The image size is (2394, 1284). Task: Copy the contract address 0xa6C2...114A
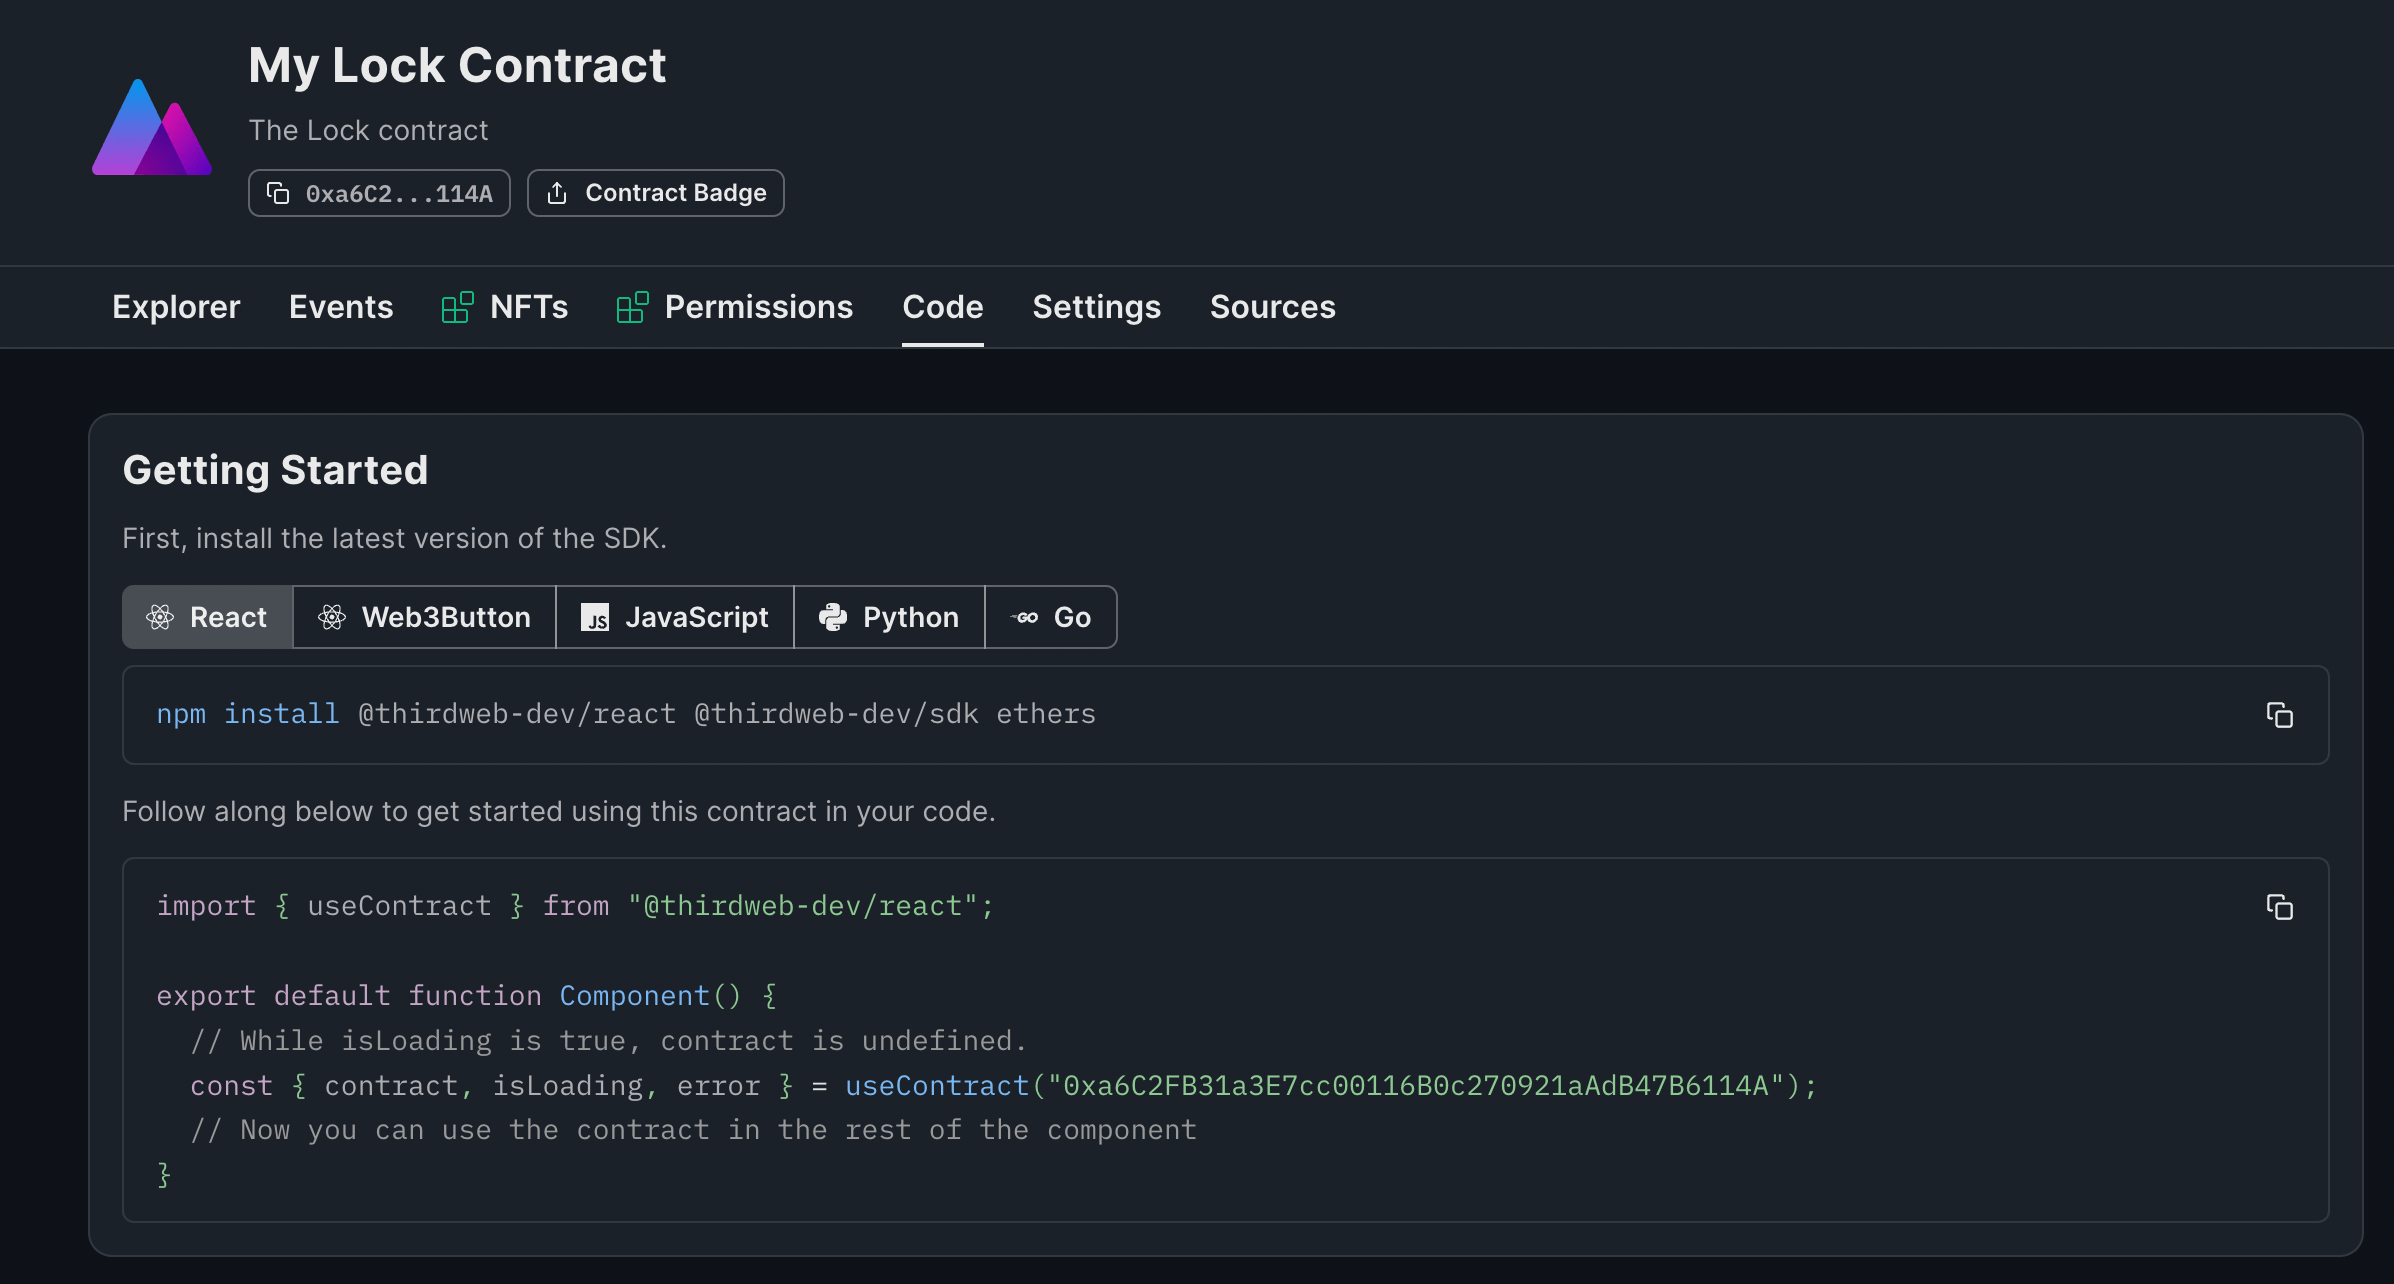point(278,193)
